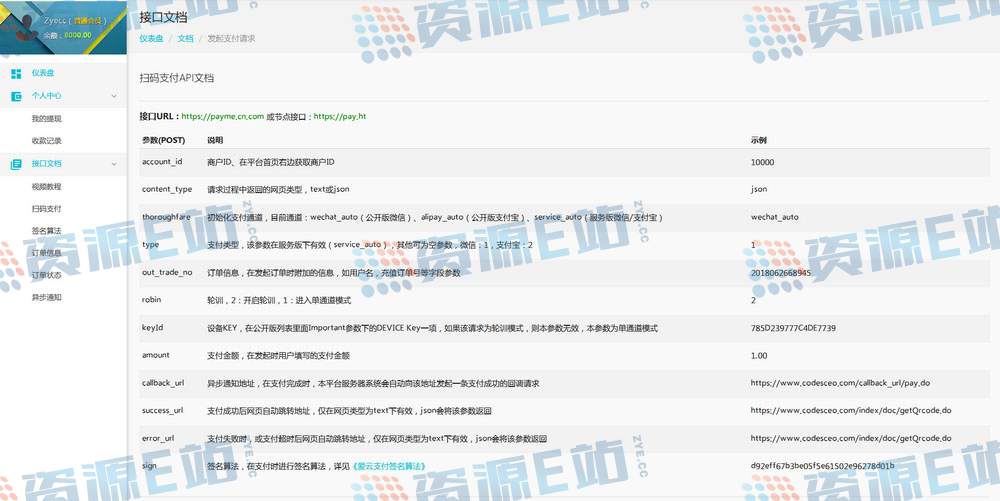The image size is (1000, 501).
Task: Open 订单状态 in the sidebar
Action: [47, 275]
